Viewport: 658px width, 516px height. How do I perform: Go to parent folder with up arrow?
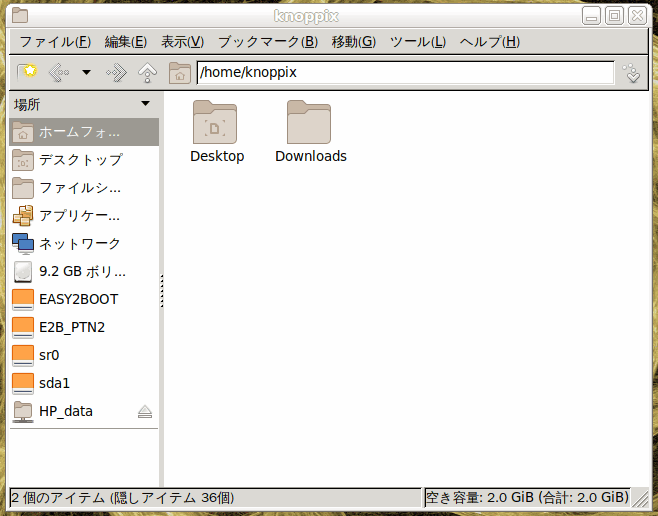[x=147, y=72]
